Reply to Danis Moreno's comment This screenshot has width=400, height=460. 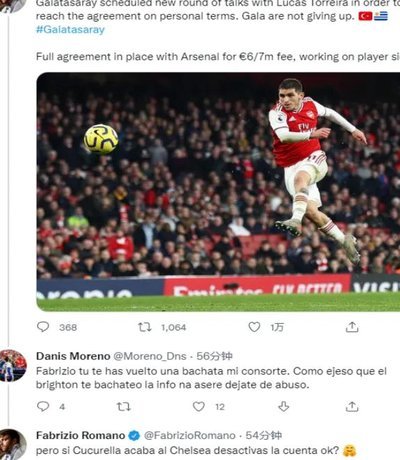[x=43, y=406]
